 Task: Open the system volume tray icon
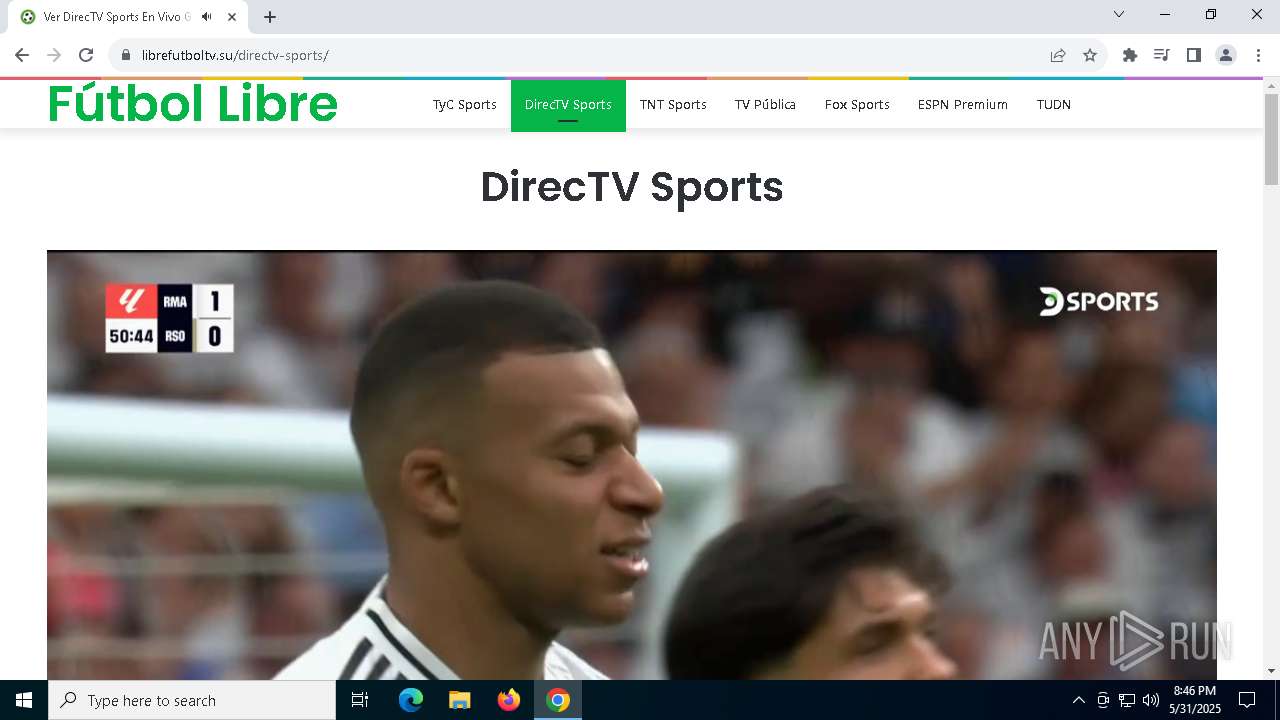1151,700
